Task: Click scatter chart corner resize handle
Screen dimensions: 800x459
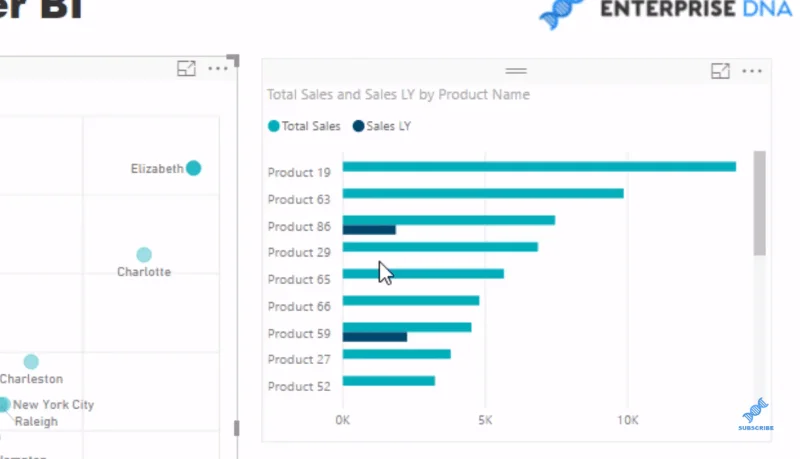Action: pyautogui.click(x=234, y=61)
